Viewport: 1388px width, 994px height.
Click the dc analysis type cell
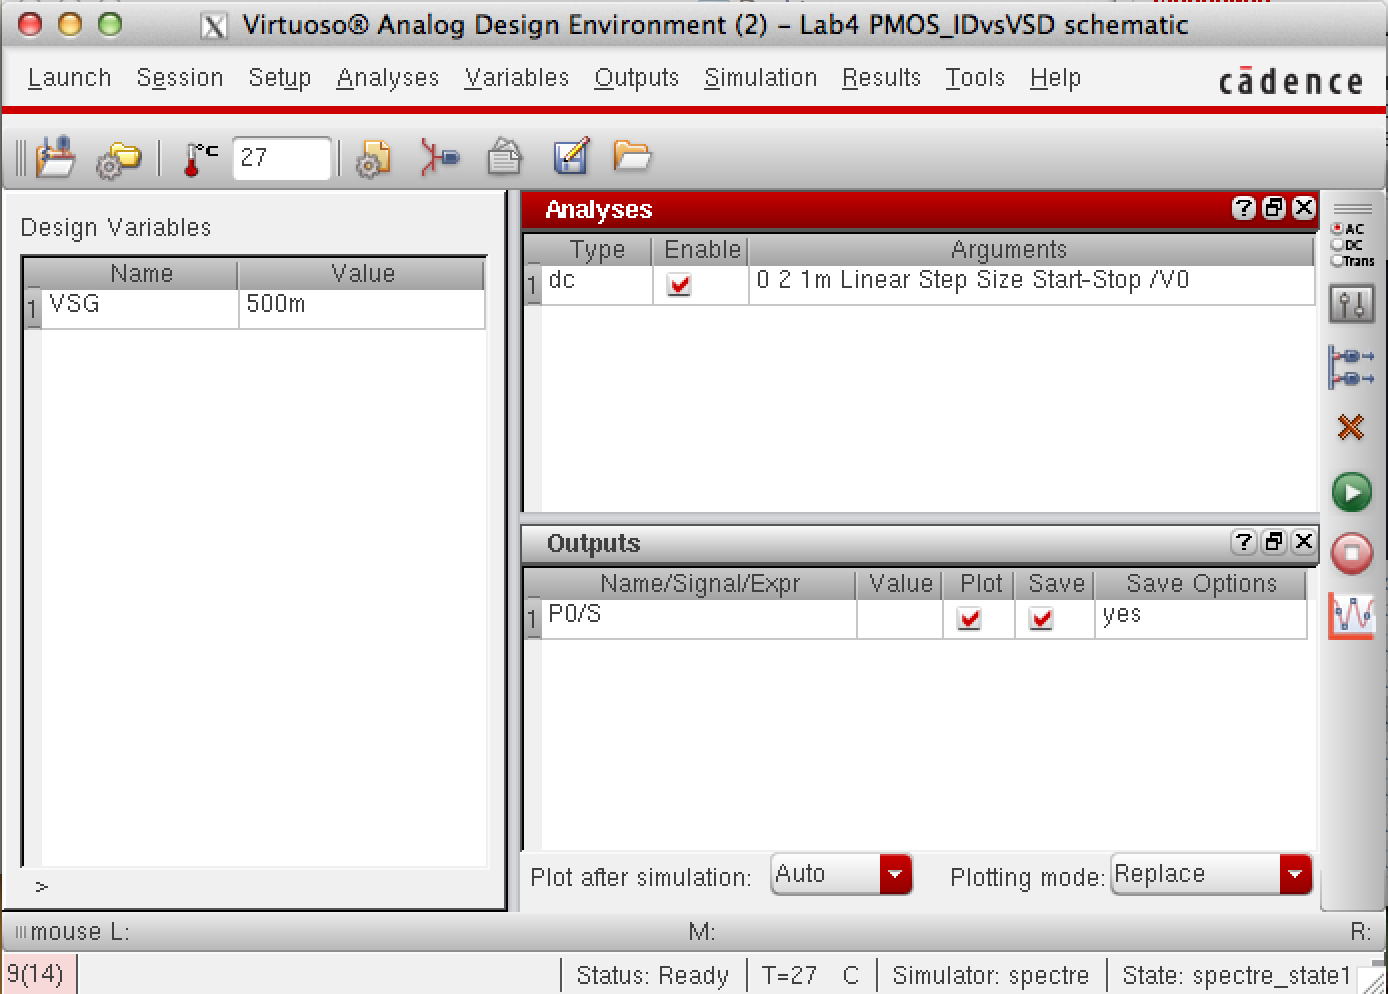(597, 284)
